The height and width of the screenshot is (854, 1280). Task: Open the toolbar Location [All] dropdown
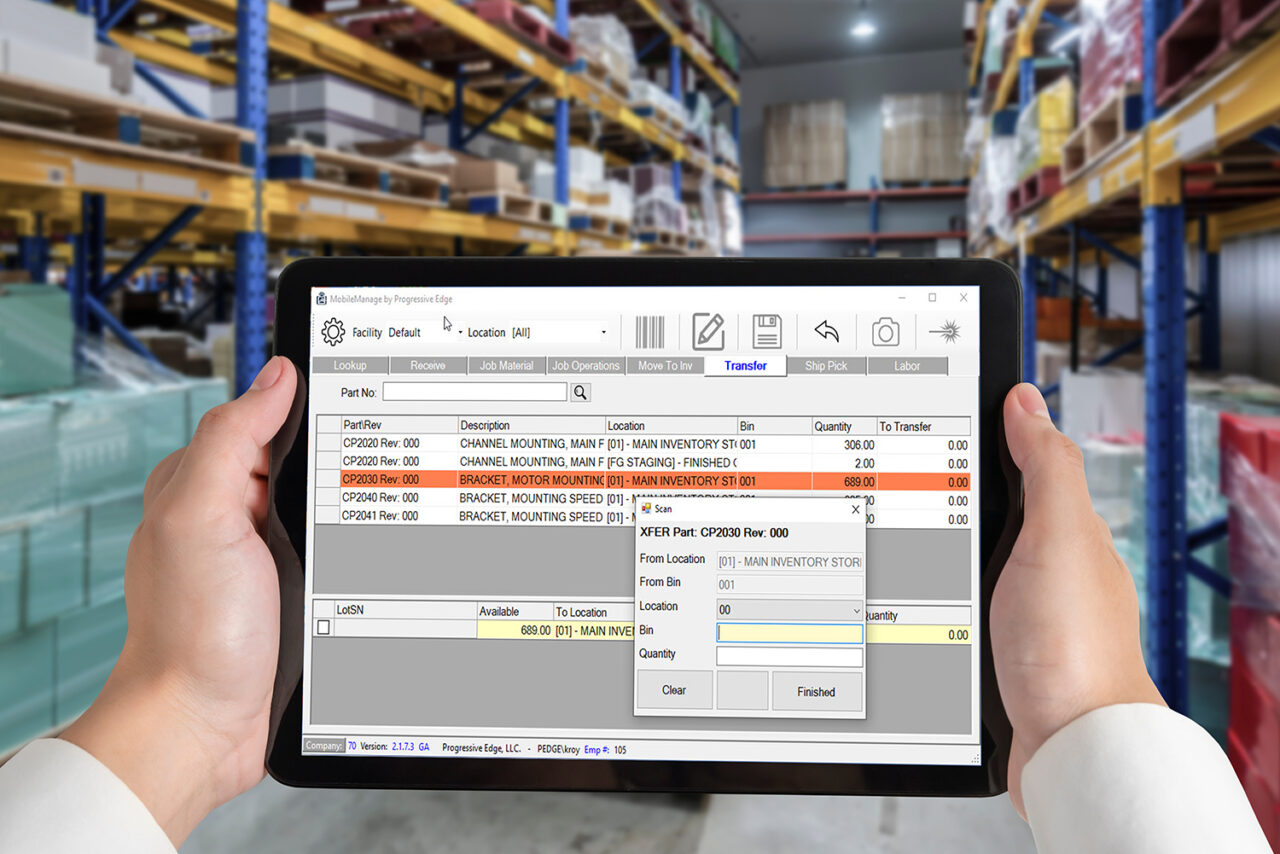(x=603, y=333)
